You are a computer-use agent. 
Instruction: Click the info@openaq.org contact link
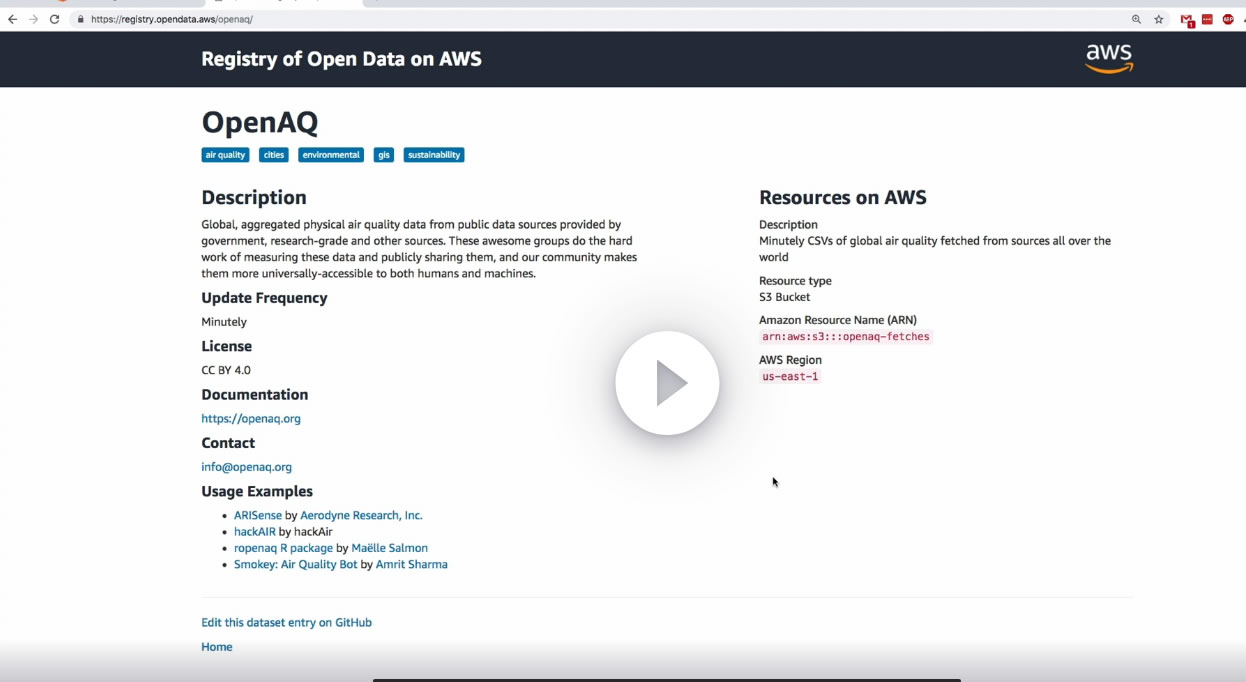coord(247,467)
